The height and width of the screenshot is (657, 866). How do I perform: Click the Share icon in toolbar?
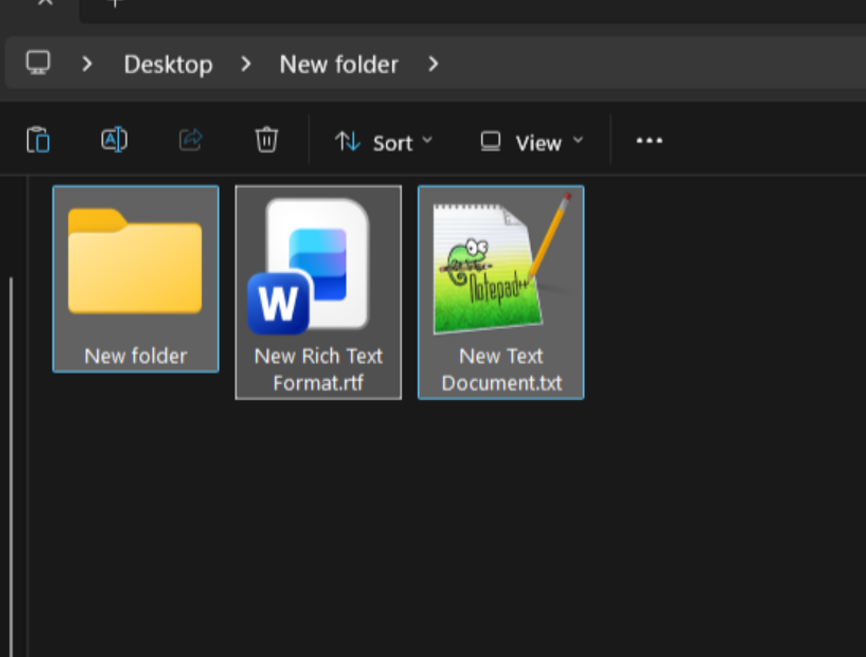click(x=191, y=140)
